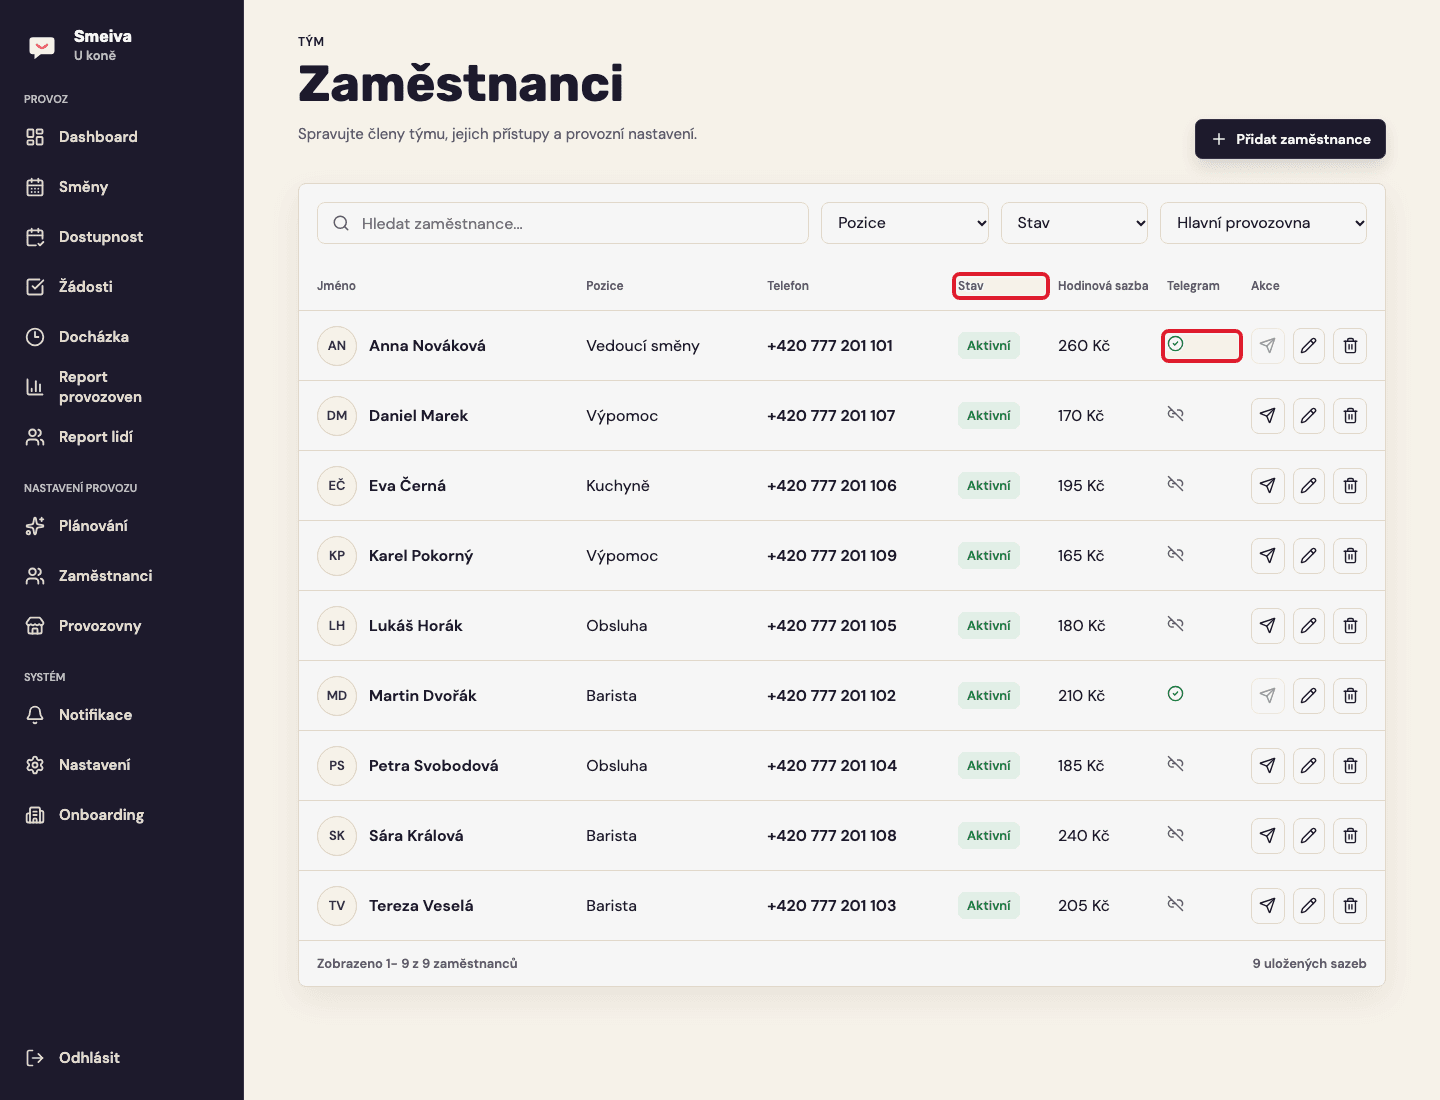The height and width of the screenshot is (1100, 1440).
Task: Focus the Hledat zaměstnance search field
Action: coord(563,223)
